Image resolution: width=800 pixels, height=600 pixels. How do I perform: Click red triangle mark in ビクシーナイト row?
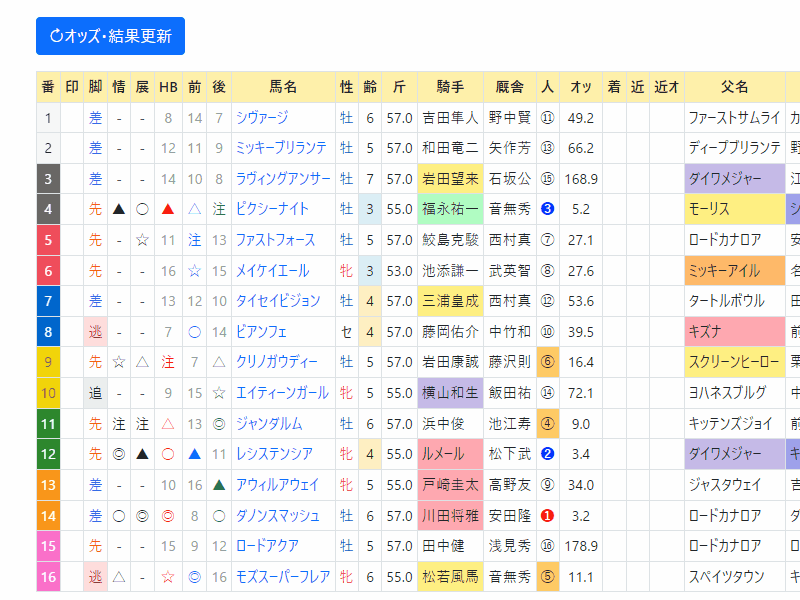click(168, 209)
